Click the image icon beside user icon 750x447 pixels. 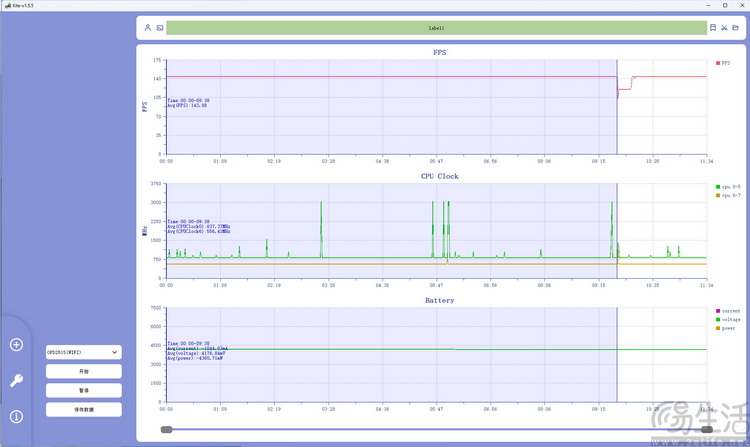pos(159,28)
